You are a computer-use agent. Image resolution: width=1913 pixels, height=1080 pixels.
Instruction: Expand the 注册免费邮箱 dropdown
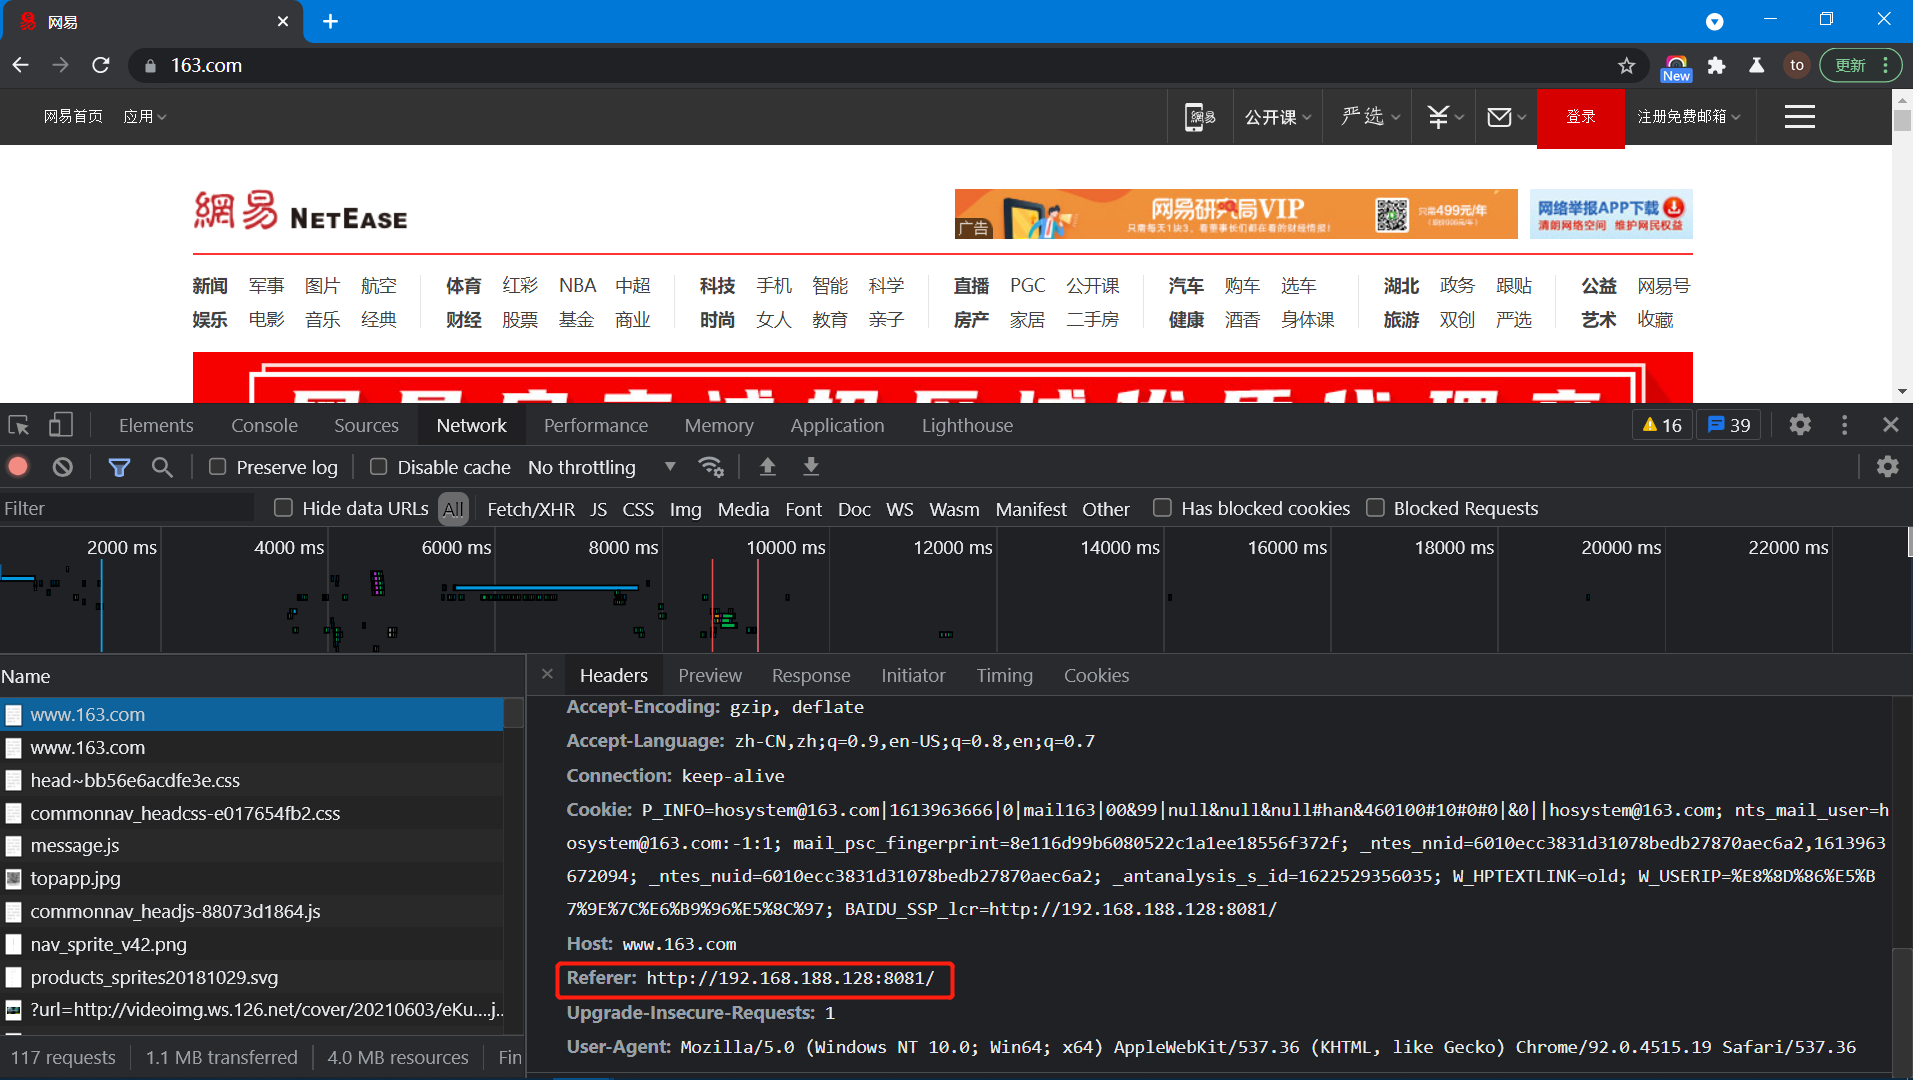[1689, 117]
